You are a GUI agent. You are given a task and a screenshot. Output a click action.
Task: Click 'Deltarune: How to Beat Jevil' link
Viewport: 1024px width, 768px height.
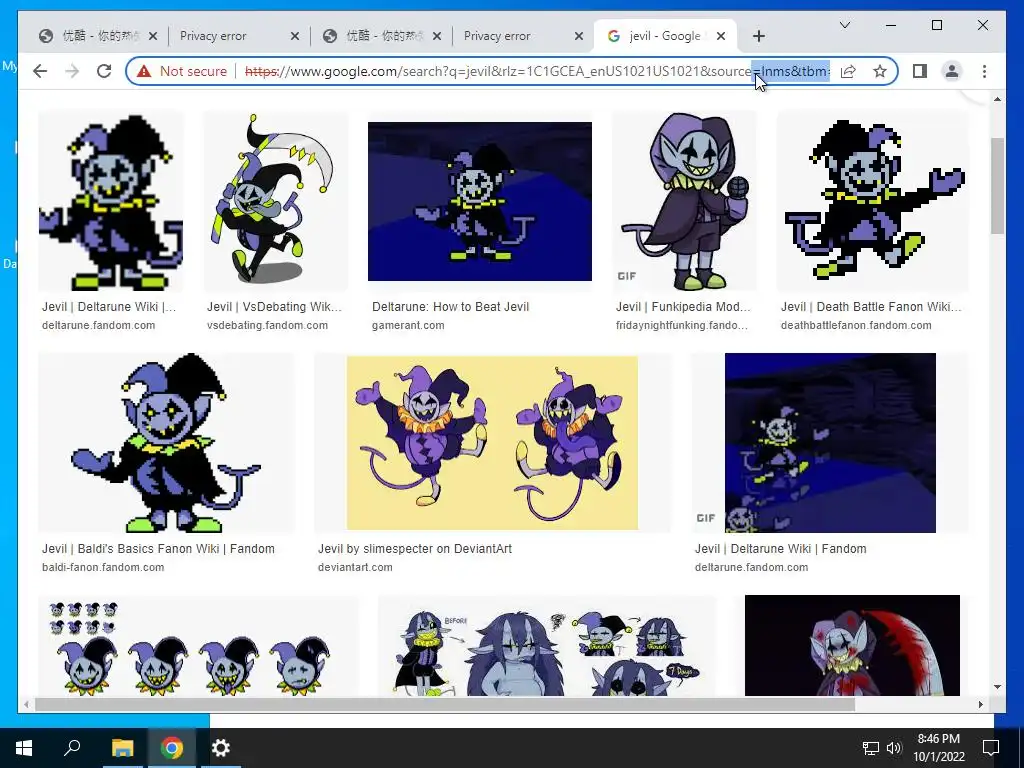[x=451, y=306]
